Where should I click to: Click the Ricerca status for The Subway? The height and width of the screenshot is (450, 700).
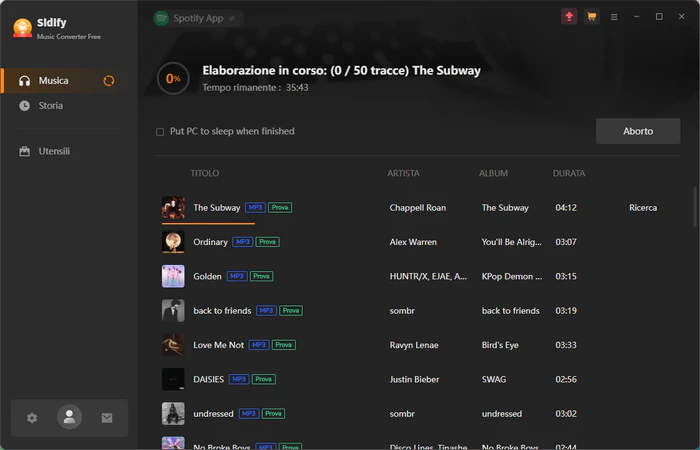pyautogui.click(x=643, y=208)
